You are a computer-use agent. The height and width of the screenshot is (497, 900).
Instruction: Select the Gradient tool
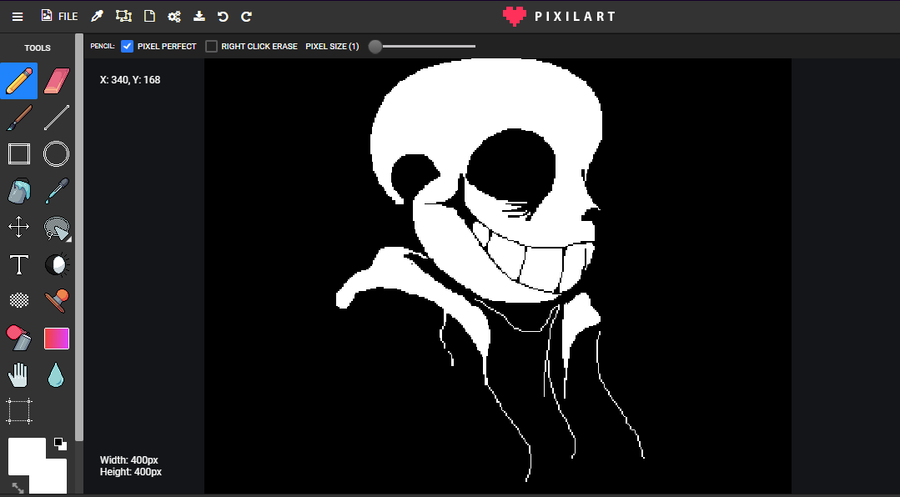[x=56, y=339]
